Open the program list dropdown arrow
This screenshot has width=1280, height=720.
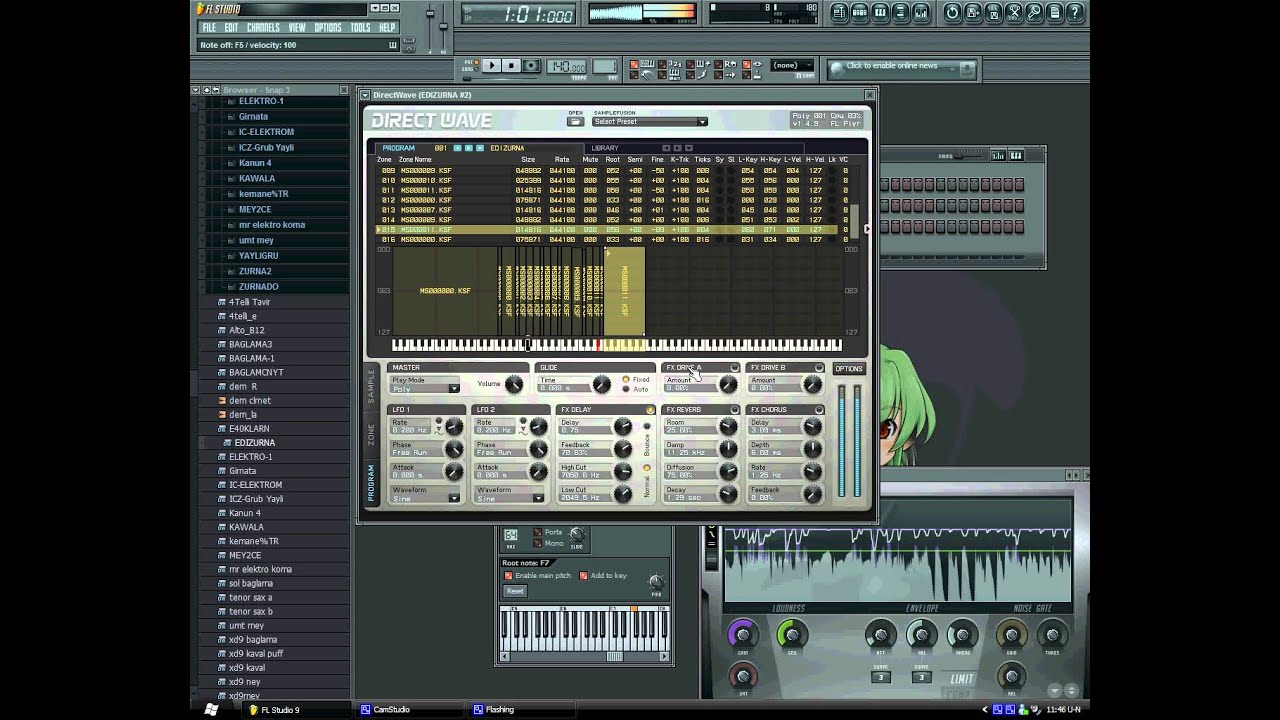point(480,148)
